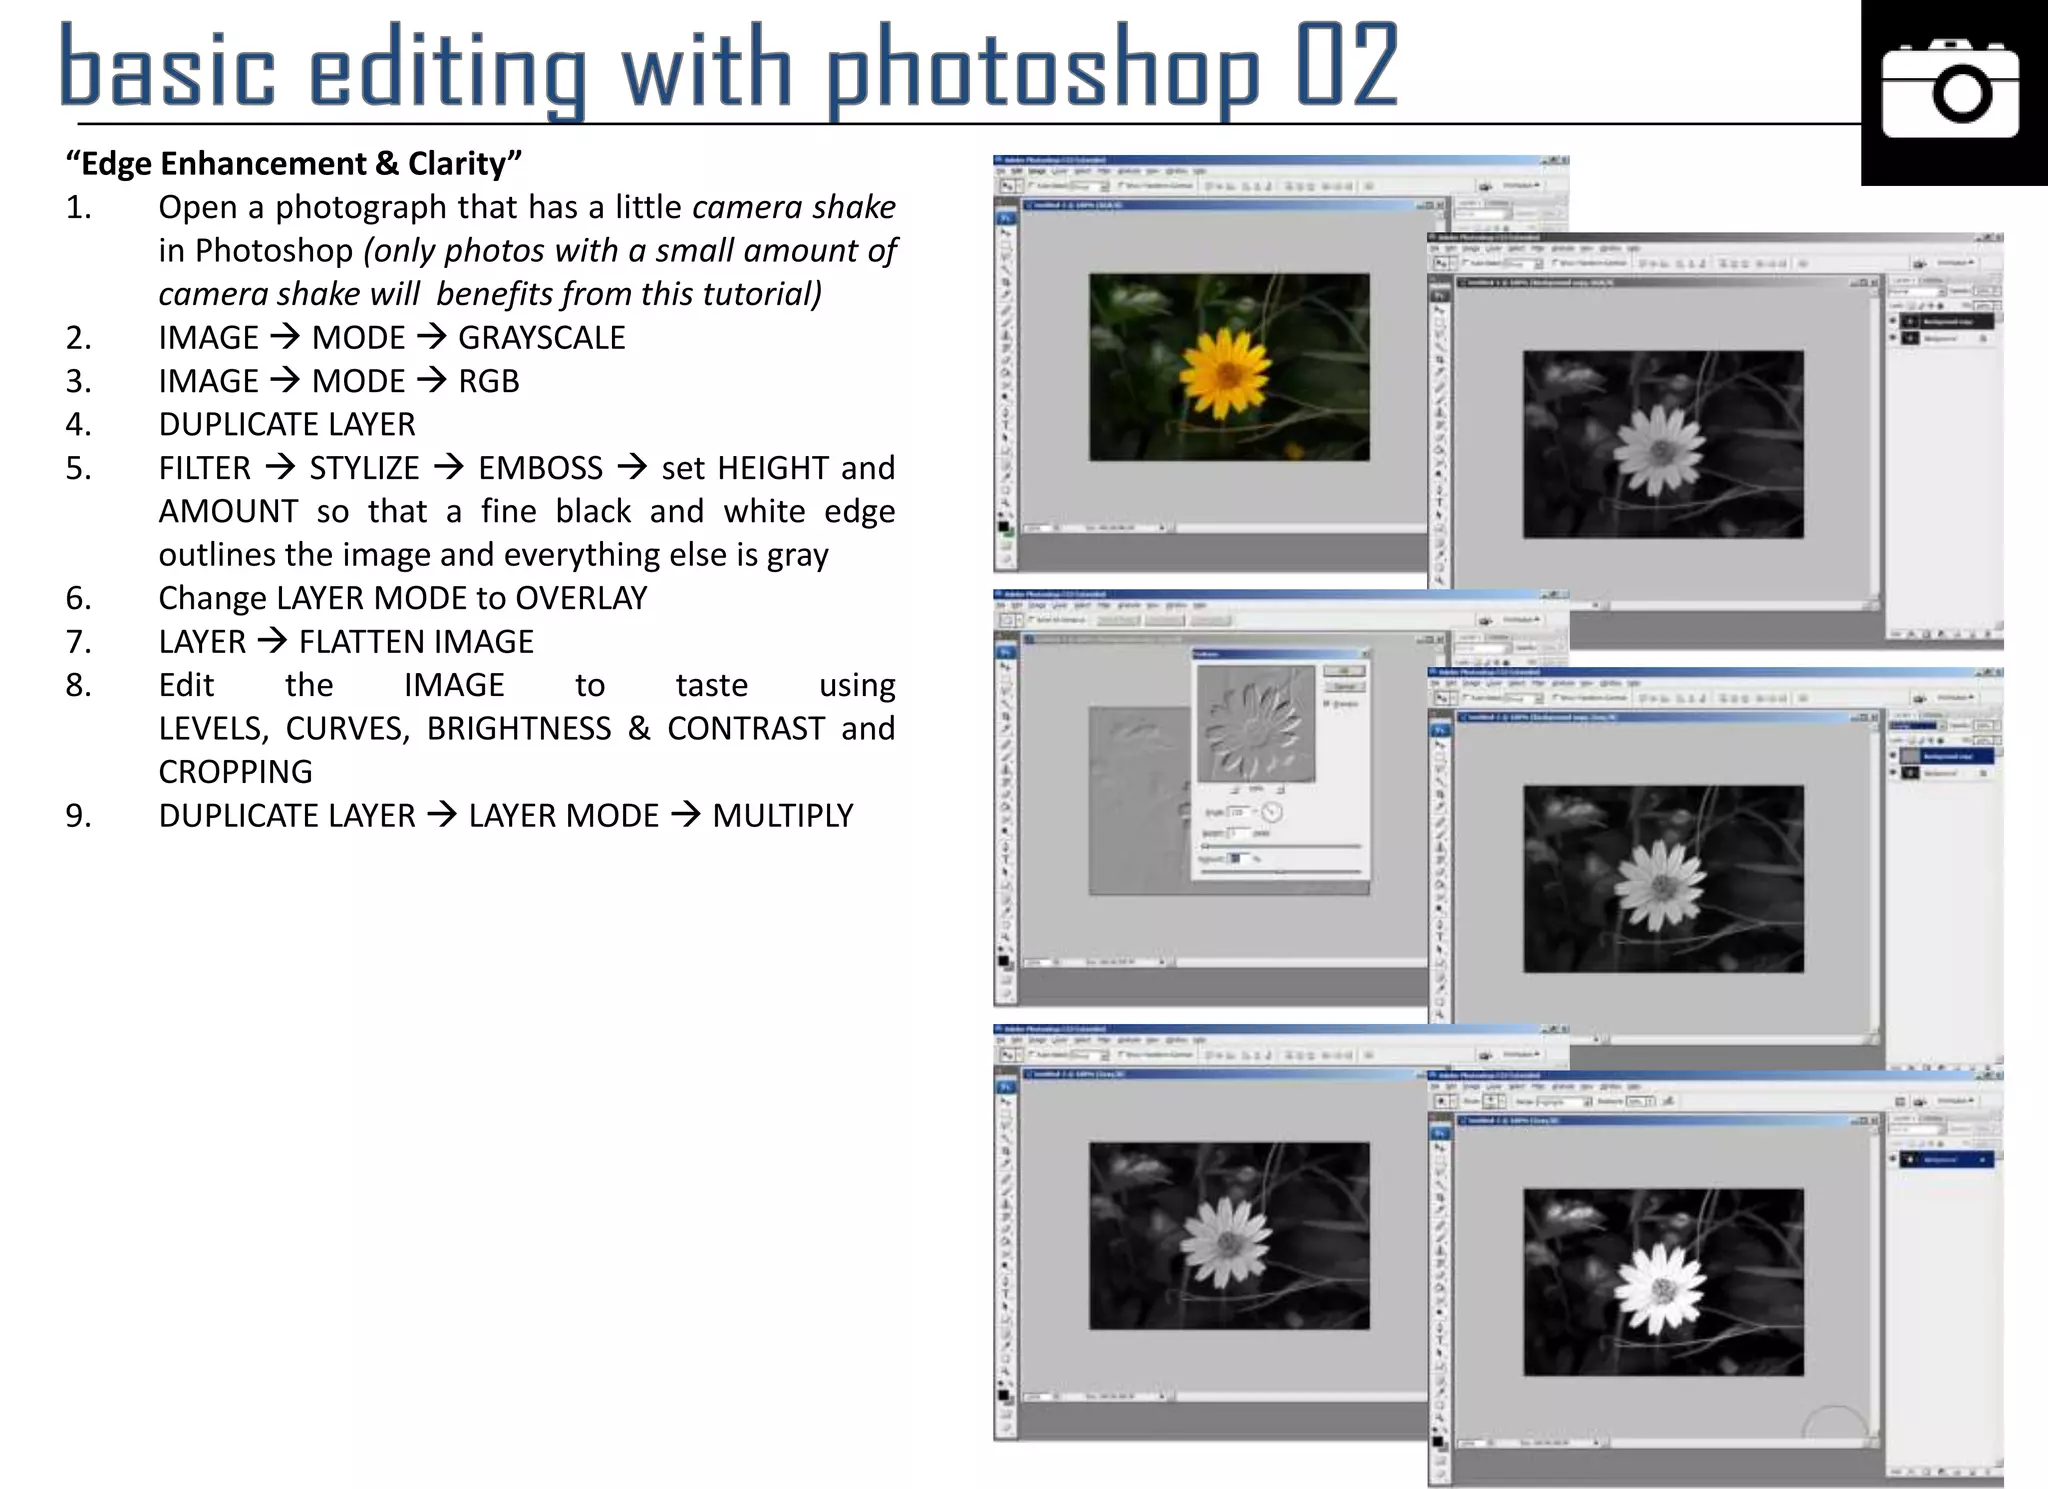2048x1489 pixels.
Task: Toggle Auto-Select checkbox in top-right grayscale window
Action: [1465, 262]
